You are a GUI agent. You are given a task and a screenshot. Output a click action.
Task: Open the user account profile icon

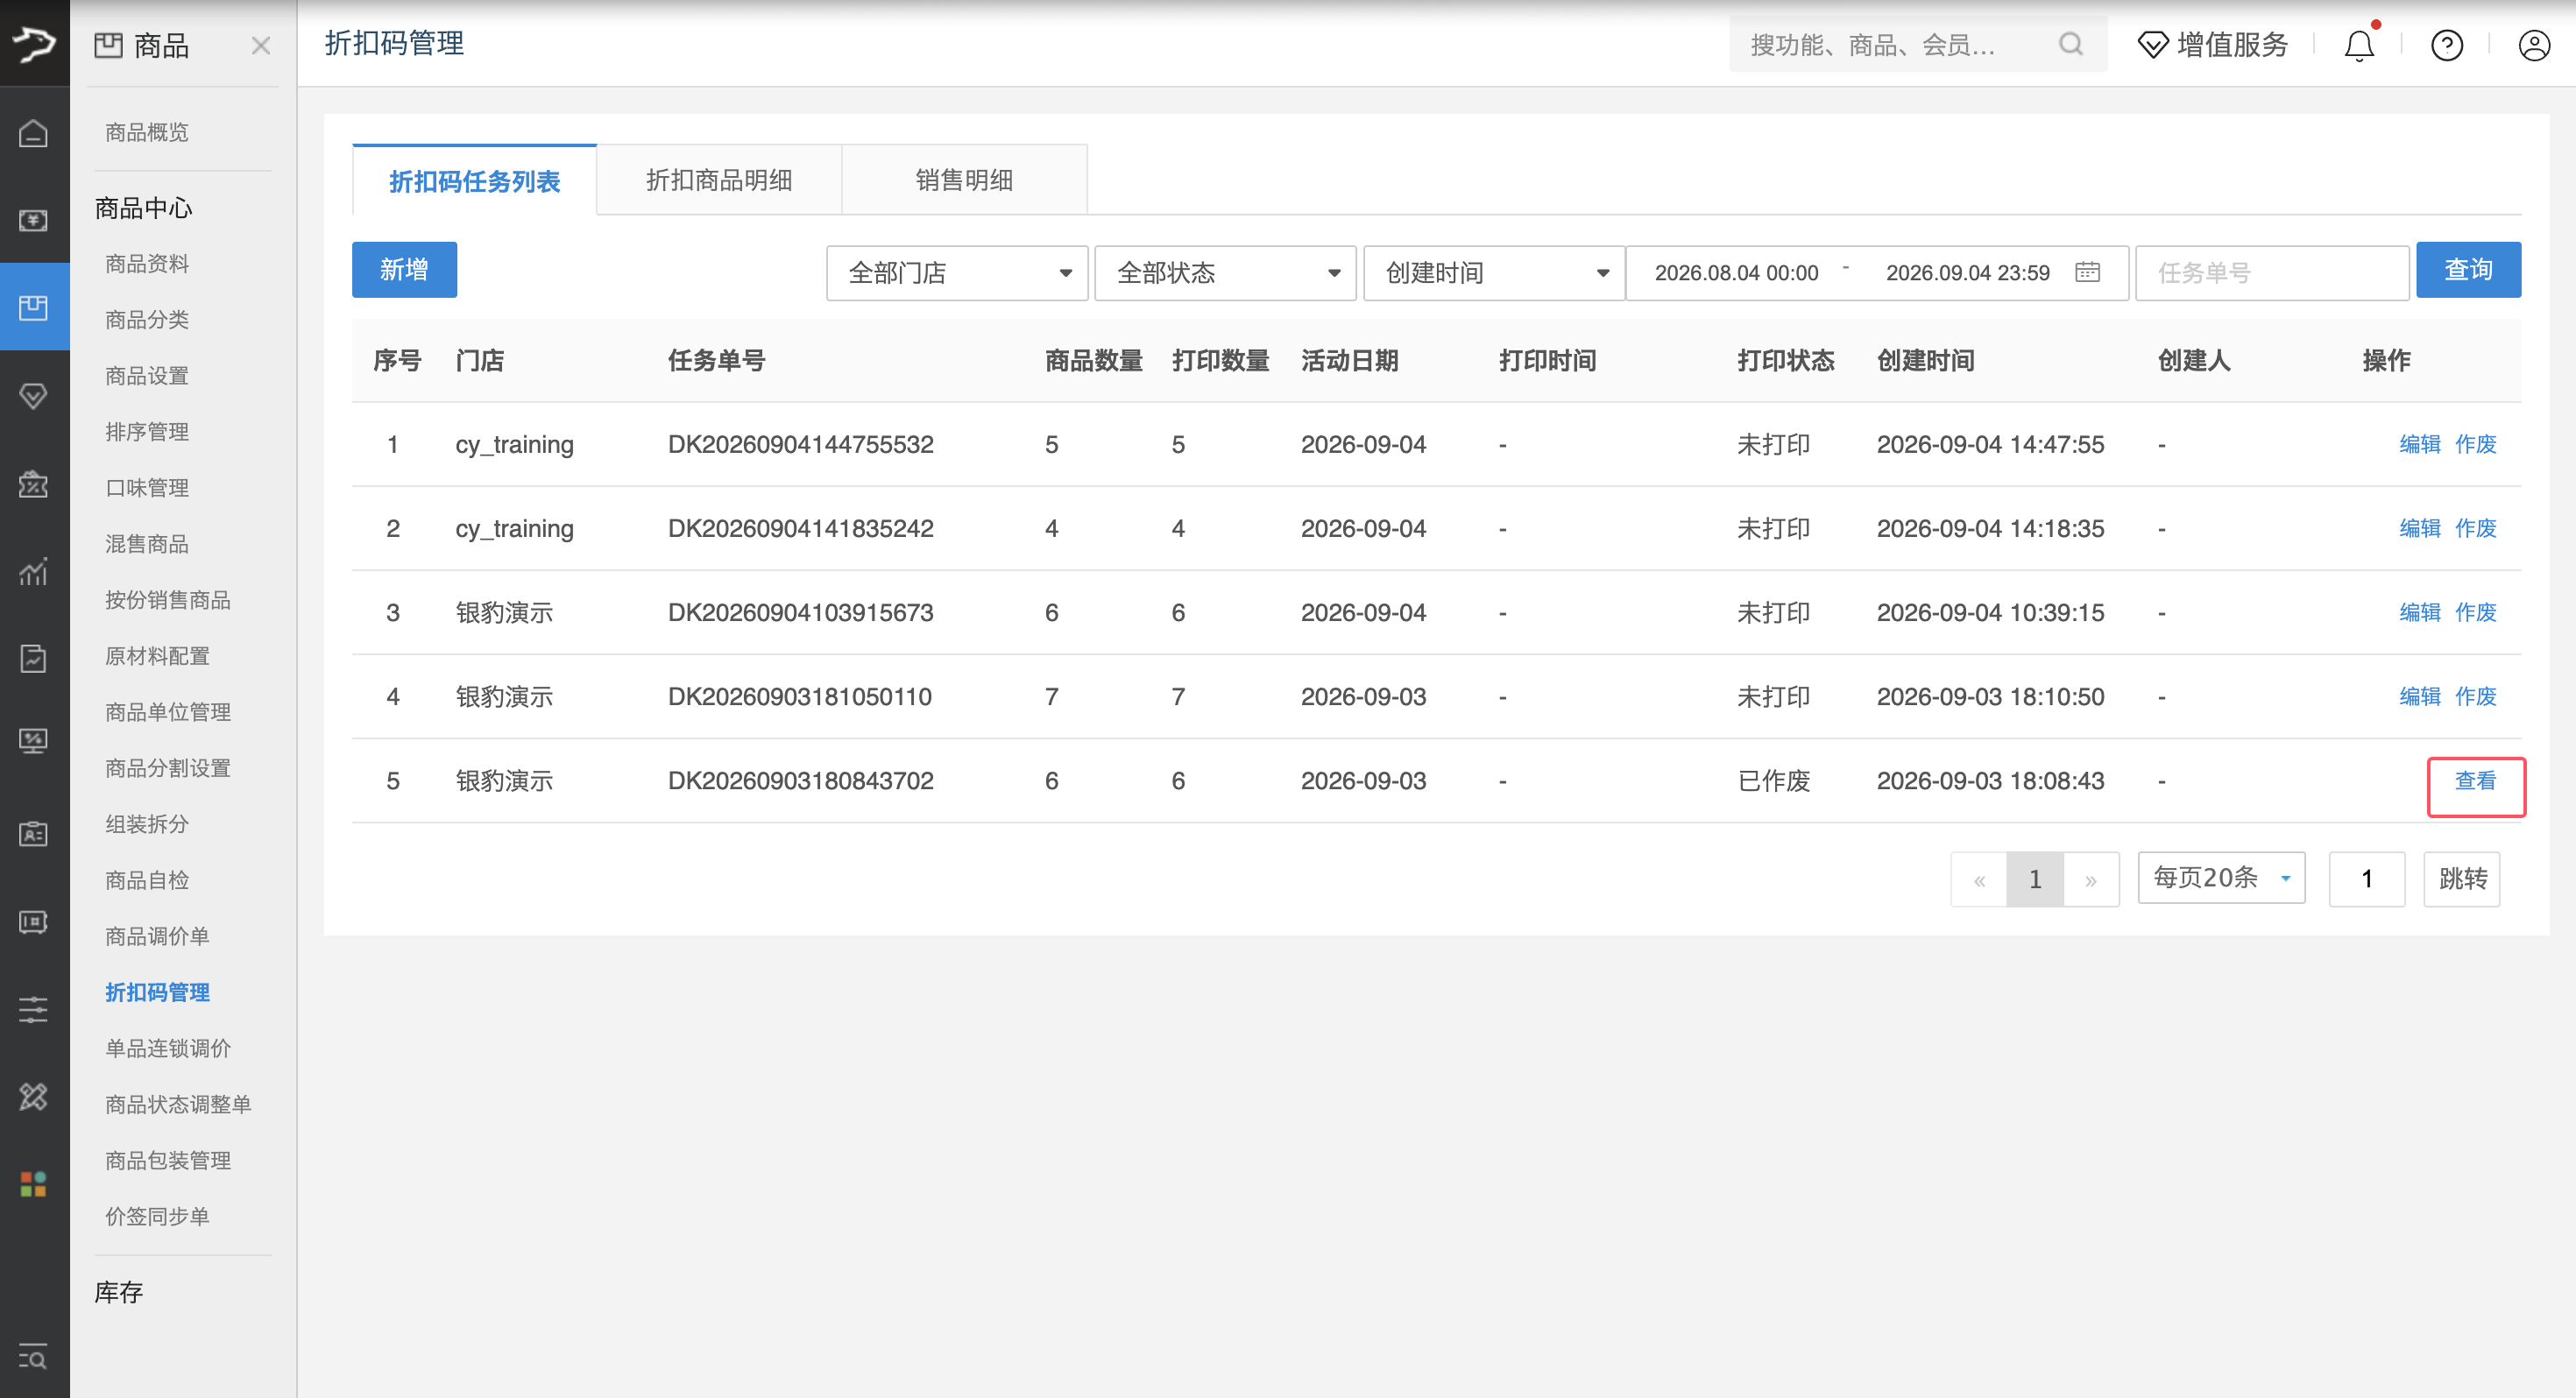(2534, 45)
